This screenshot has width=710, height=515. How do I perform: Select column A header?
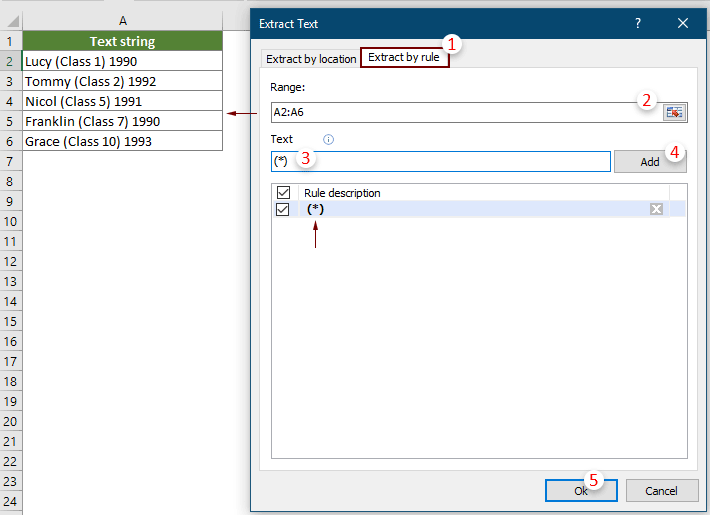click(x=122, y=21)
